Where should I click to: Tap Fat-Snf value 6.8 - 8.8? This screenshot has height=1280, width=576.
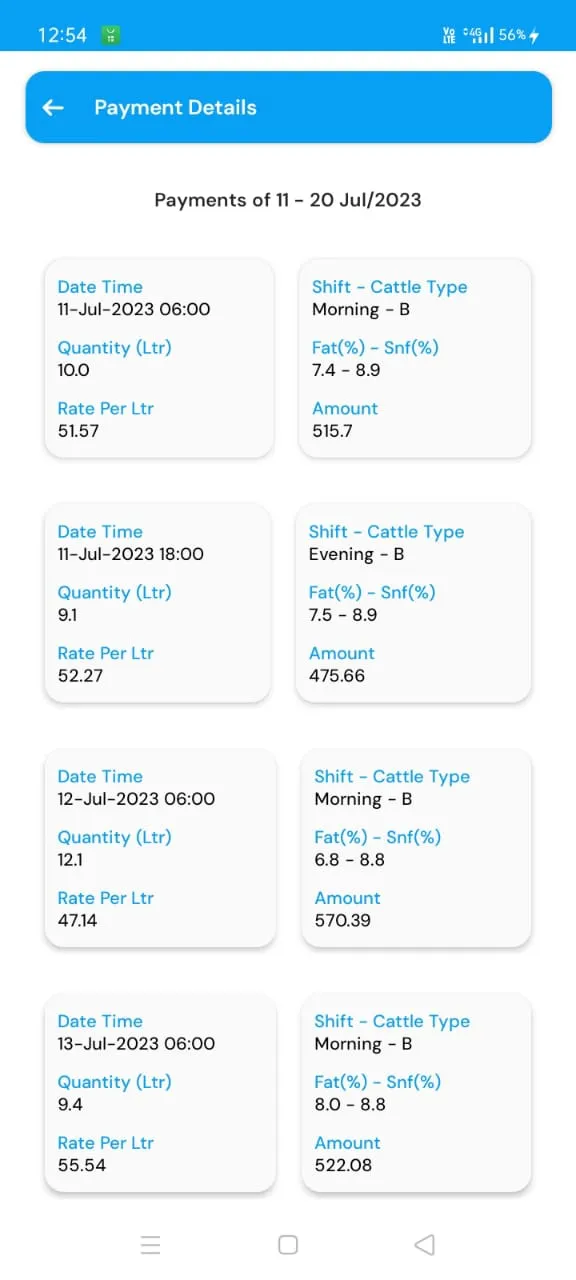[350, 859]
